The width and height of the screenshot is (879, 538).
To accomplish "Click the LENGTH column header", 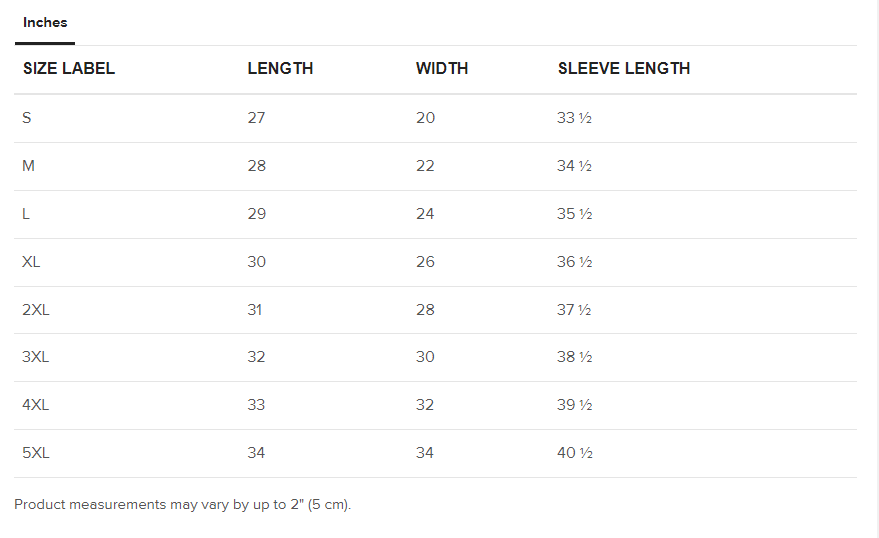I will (280, 69).
